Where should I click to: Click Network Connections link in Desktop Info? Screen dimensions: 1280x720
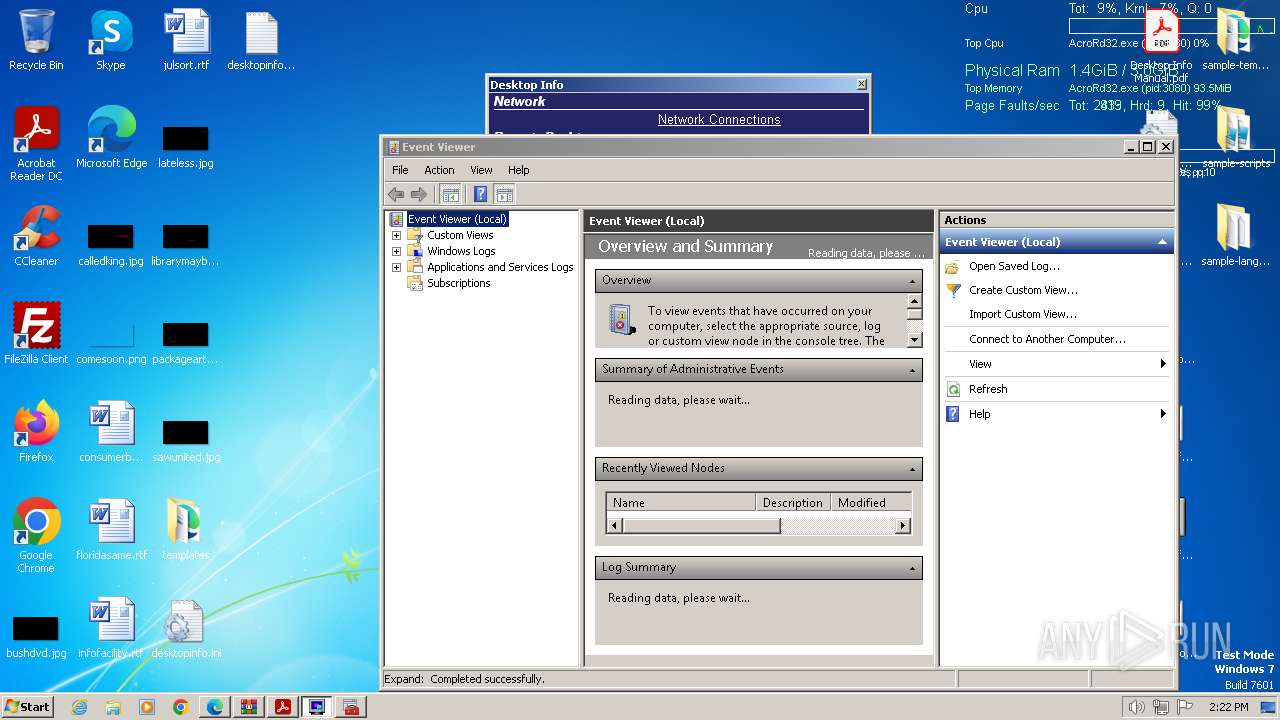pyautogui.click(x=719, y=119)
